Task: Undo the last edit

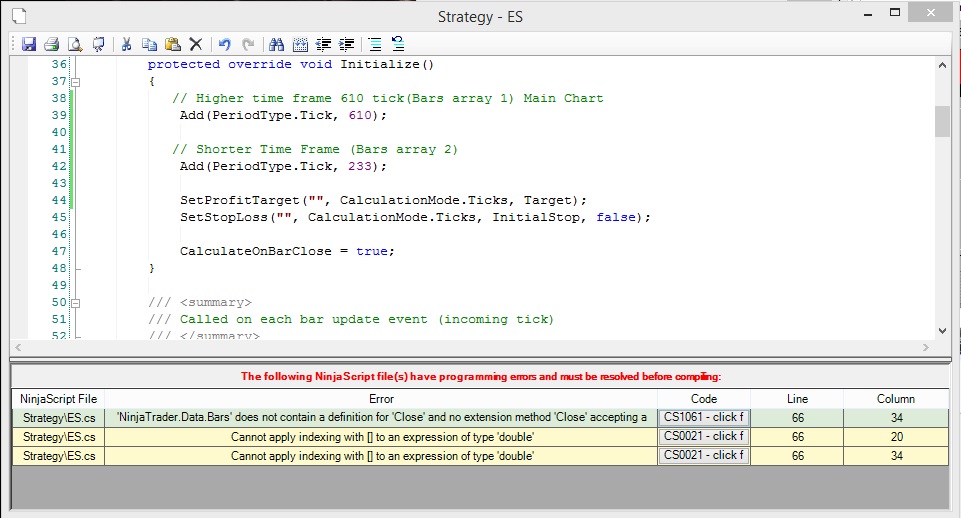Action: [x=225, y=44]
